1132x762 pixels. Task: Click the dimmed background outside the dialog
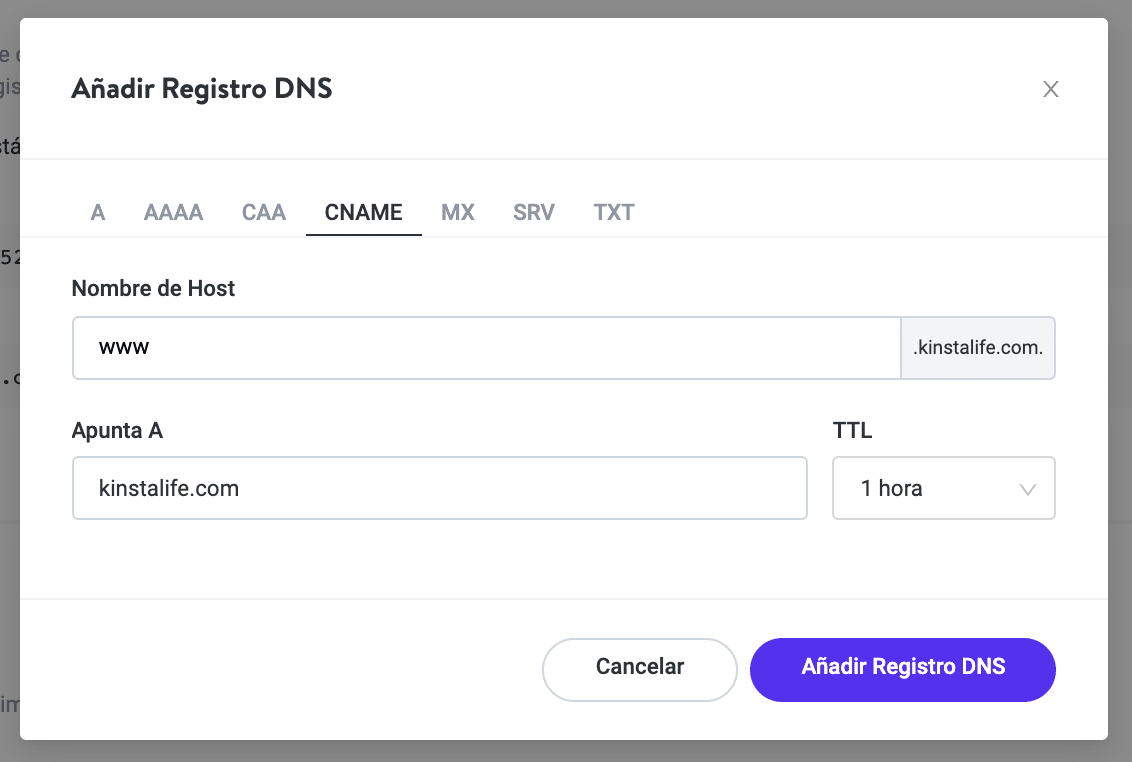click(x=1120, y=400)
